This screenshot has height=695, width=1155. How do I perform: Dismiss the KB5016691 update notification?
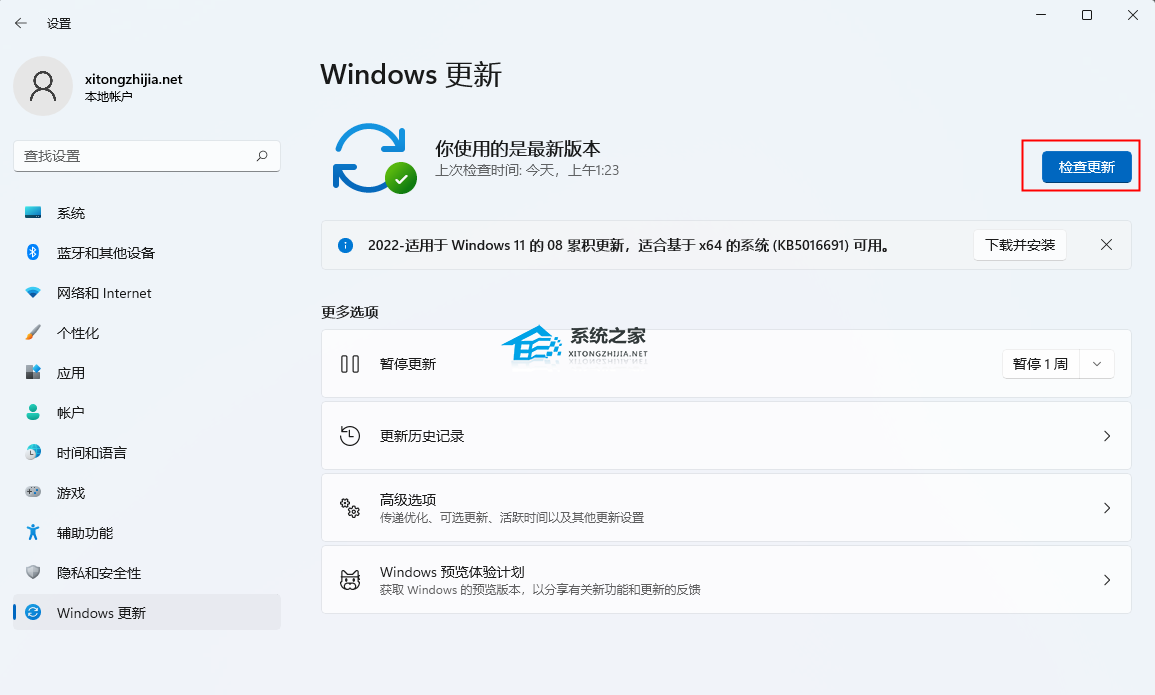(1106, 244)
